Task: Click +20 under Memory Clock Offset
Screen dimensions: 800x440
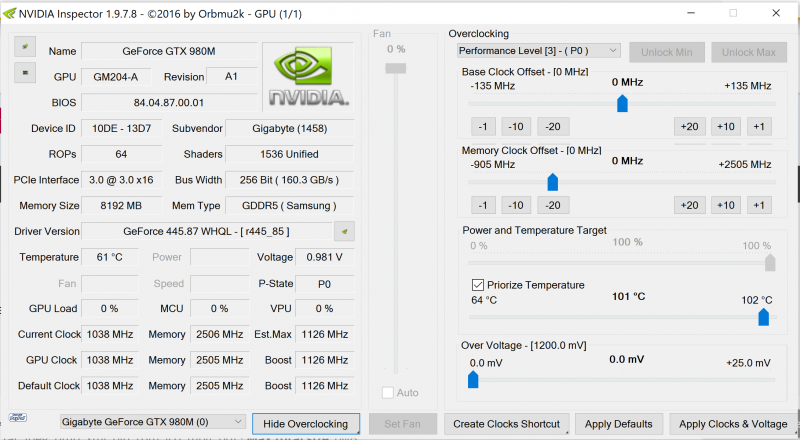Action: [689, 205]
